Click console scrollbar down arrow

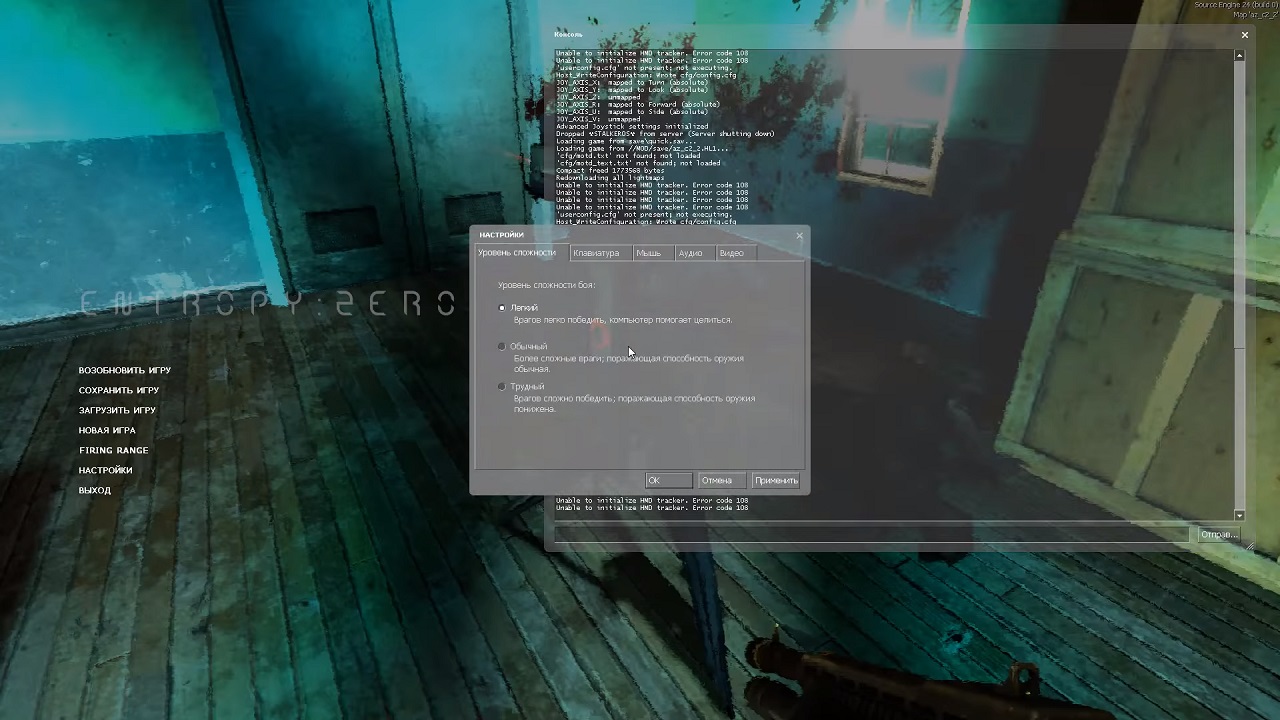(1239, 515)
